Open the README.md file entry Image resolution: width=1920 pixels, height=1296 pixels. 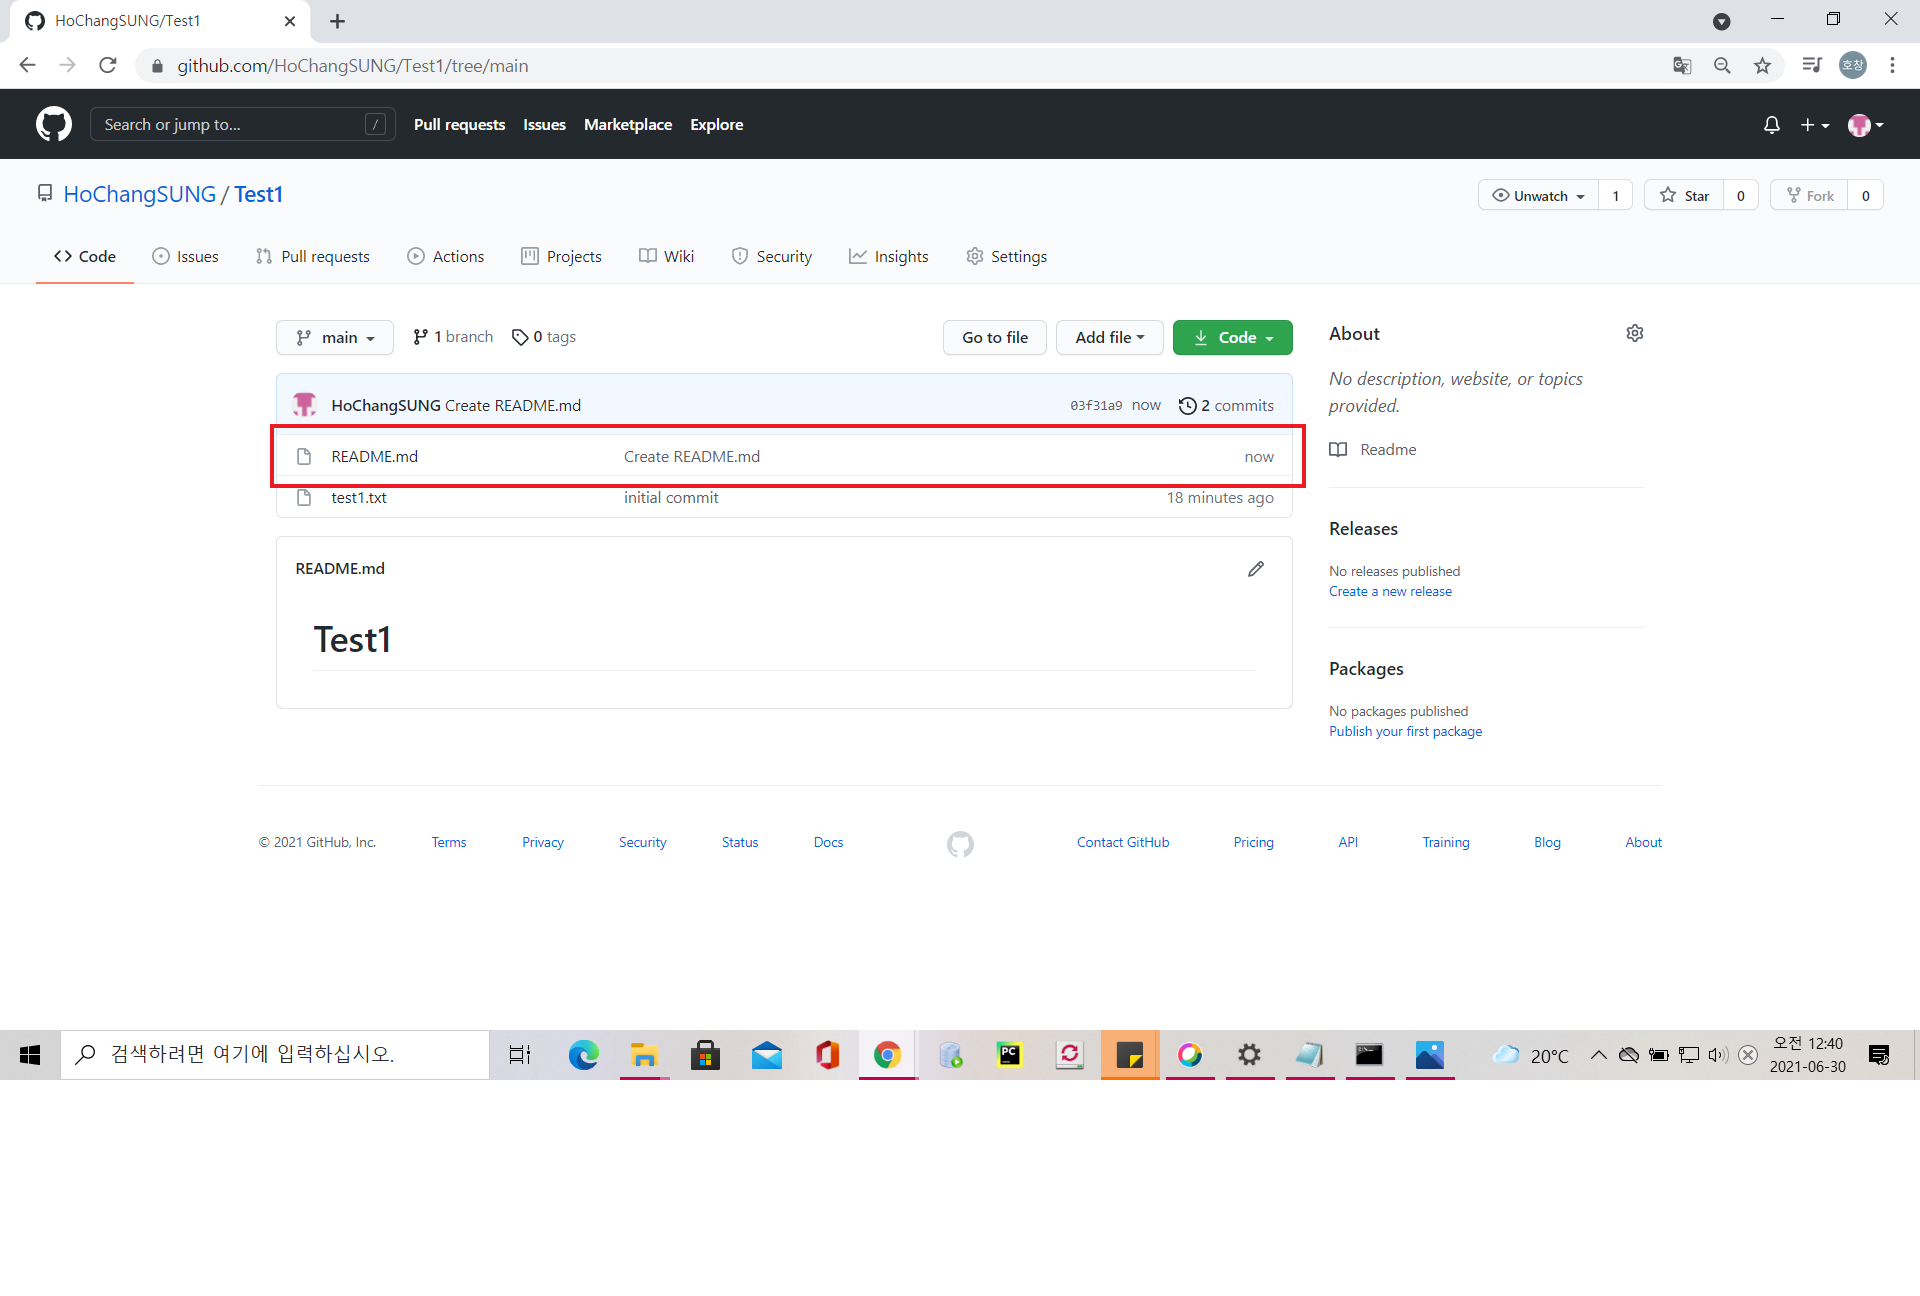(x=375, y=457)
